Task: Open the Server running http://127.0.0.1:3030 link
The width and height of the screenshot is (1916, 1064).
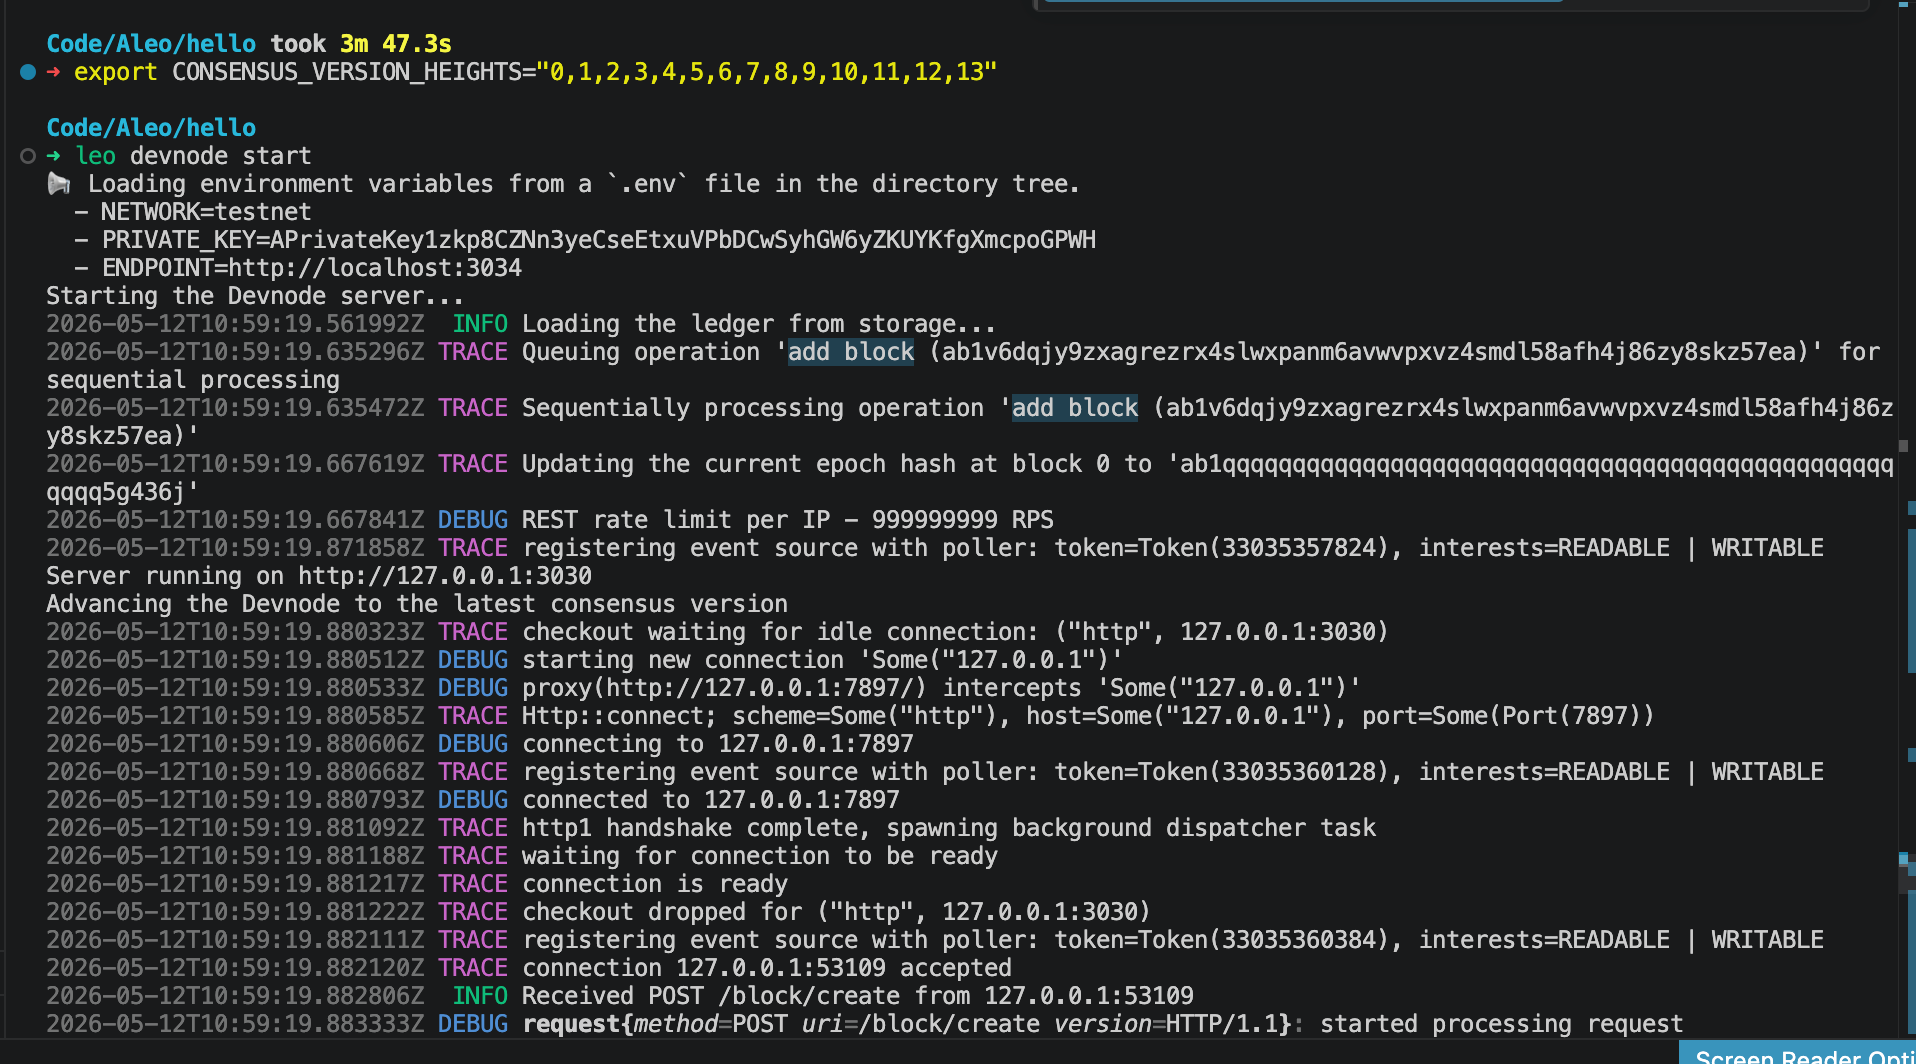Action: pos(445,576)
